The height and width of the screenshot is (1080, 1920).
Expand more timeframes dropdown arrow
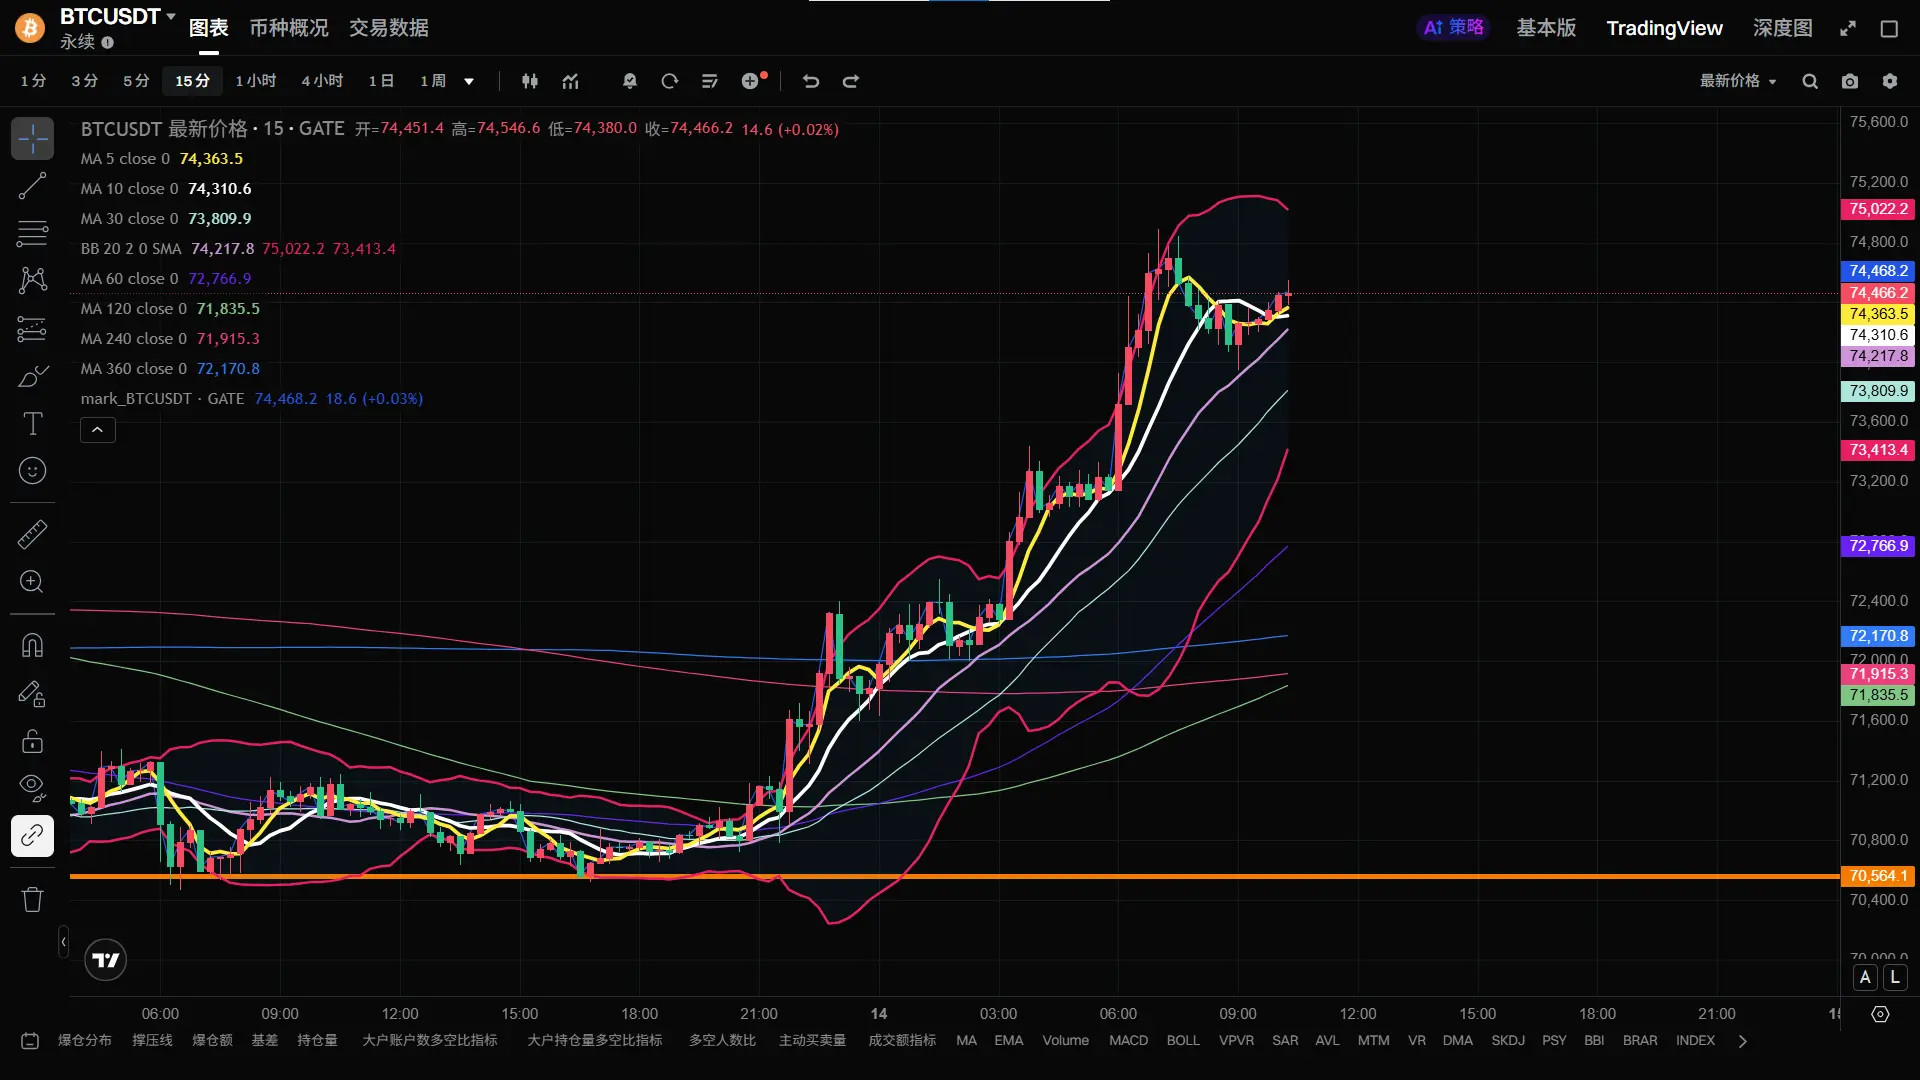(469, 82)
